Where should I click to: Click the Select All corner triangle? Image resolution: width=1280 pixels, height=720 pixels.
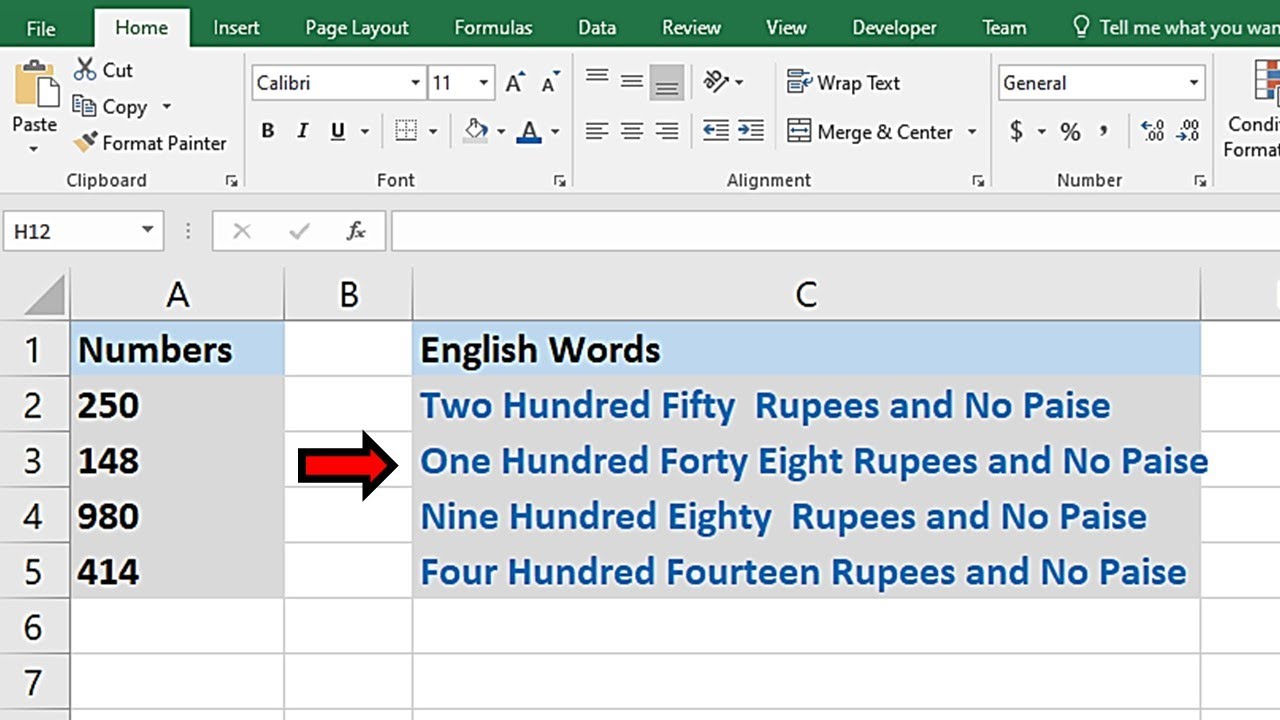pyautogui.click(x=42, y=295)
